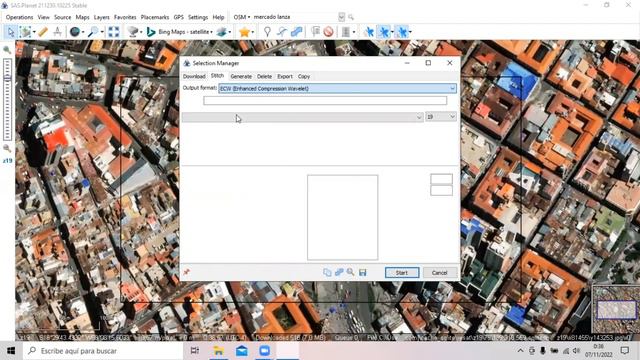Zoom in with the left sidebar magnifier
The image size is (640, 360).
[7, 50]
